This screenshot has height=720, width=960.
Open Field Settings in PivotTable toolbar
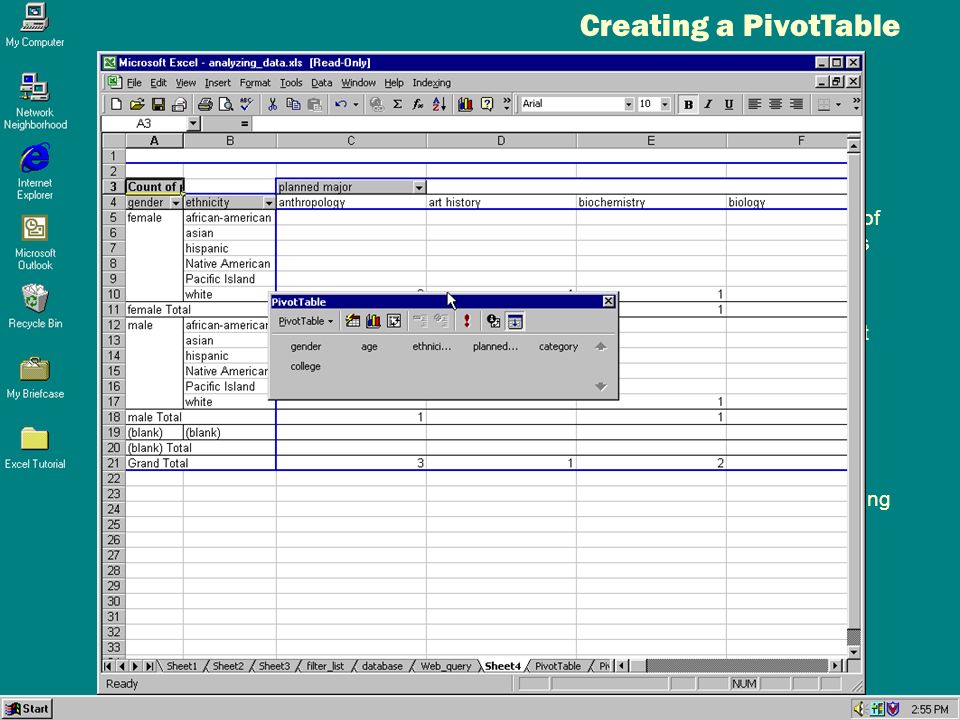click(x=493, y=321)
